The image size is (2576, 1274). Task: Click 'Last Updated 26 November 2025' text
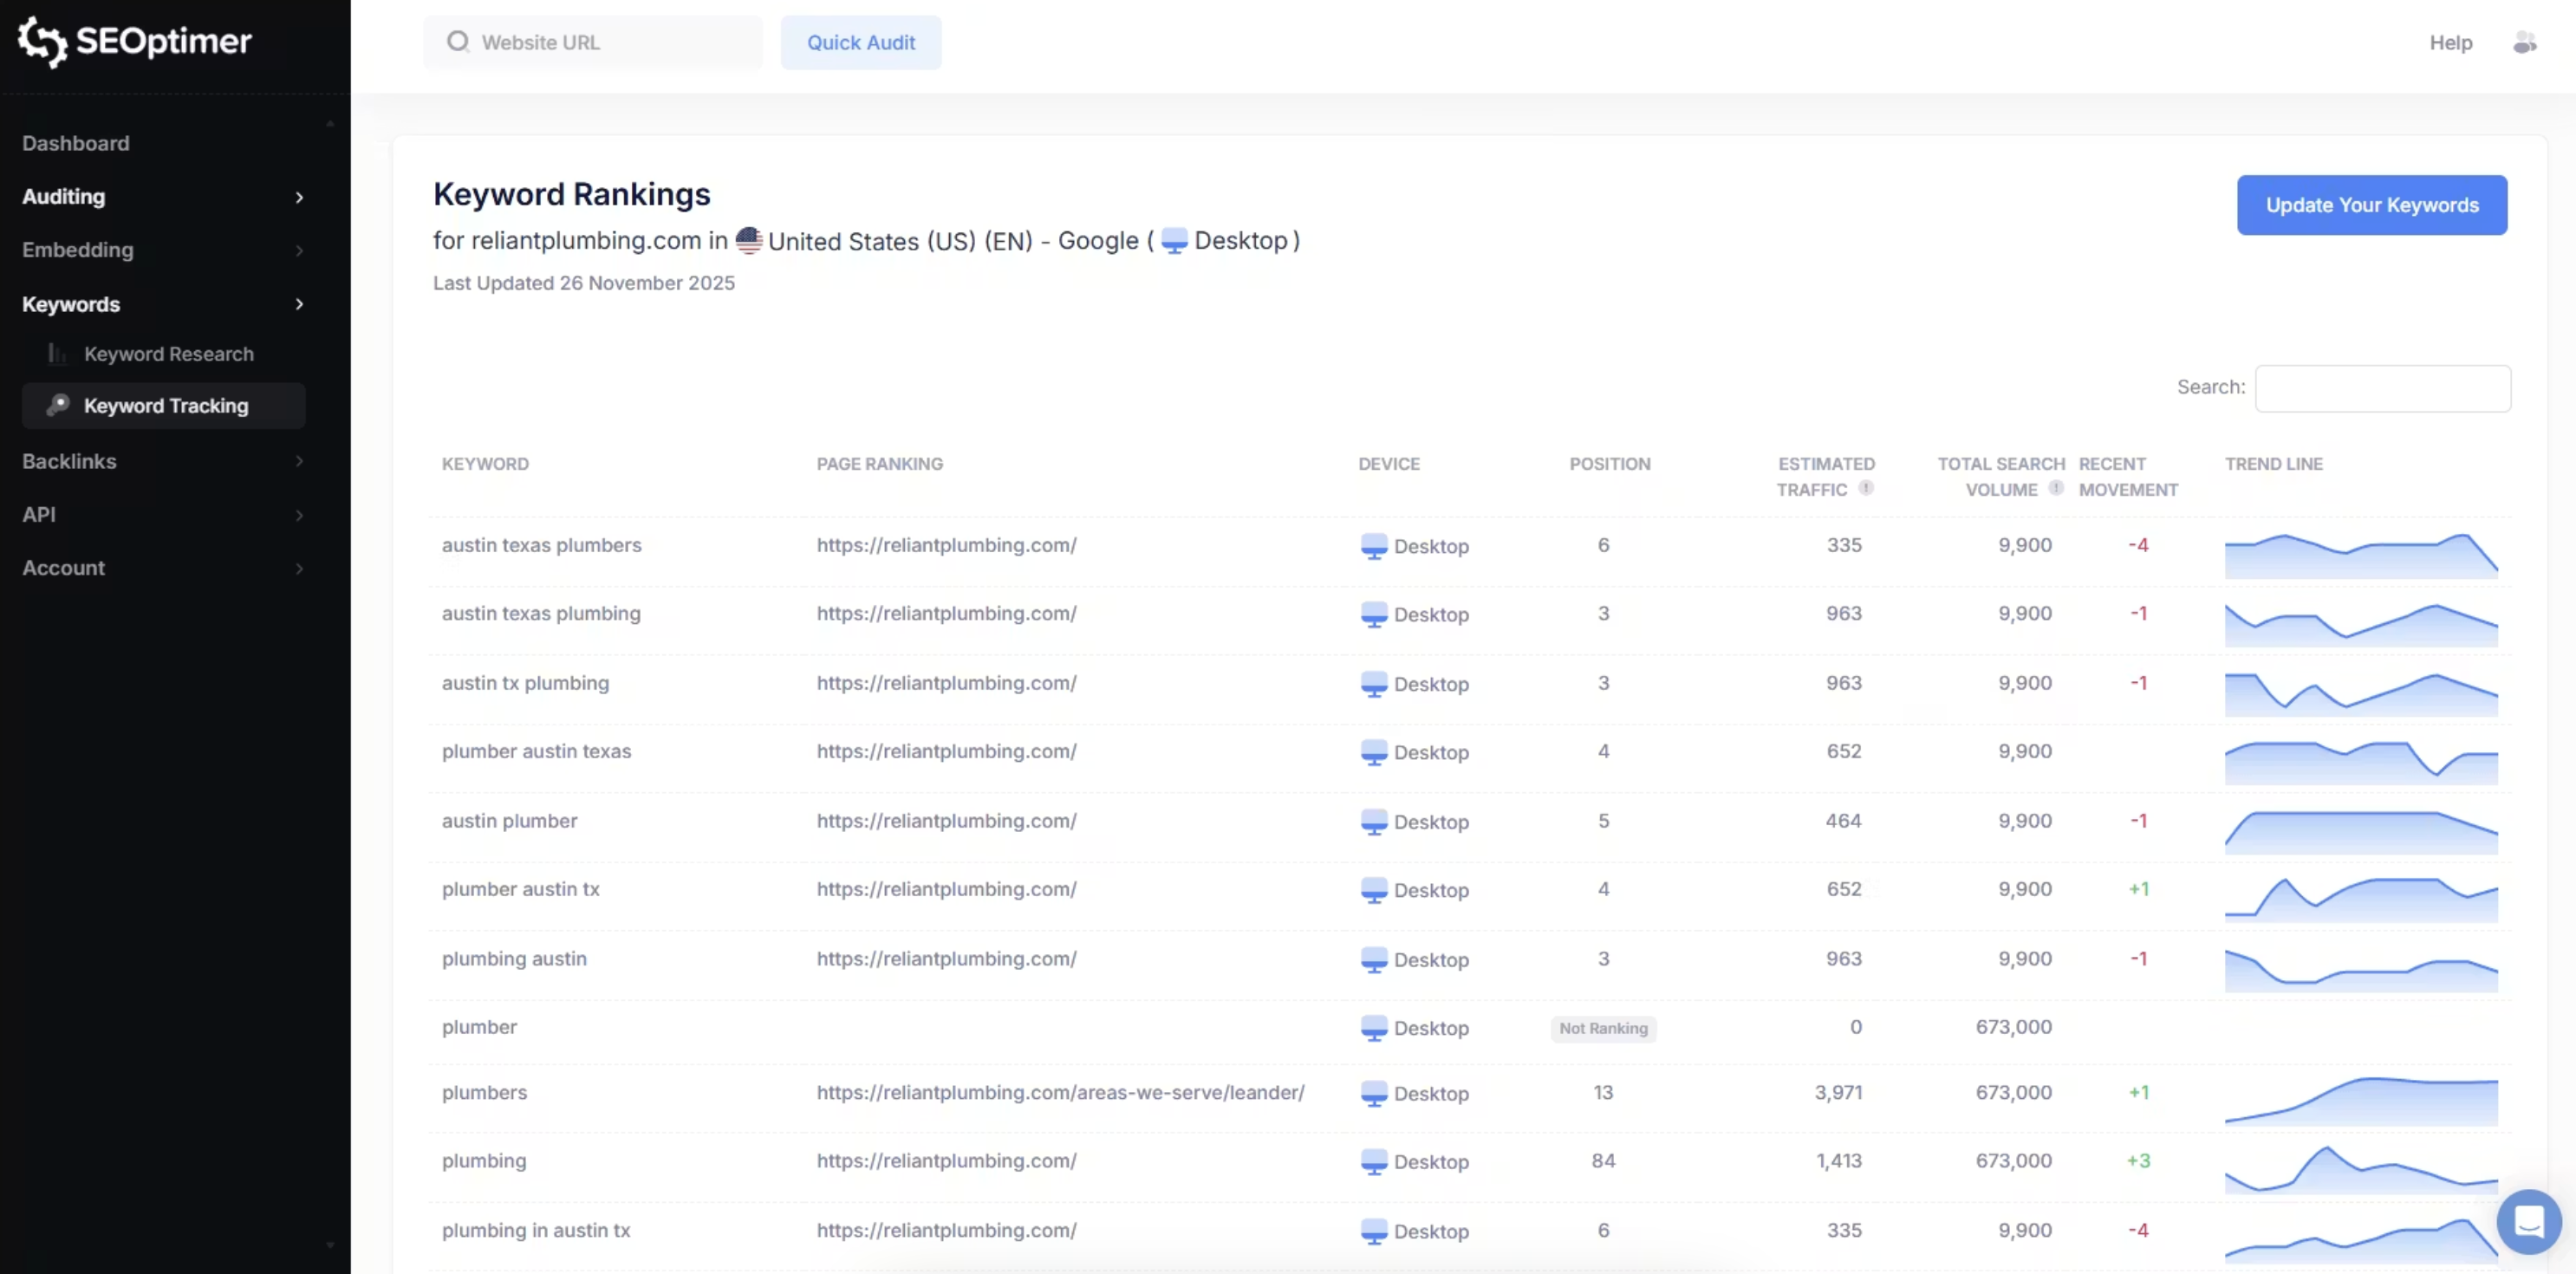point(584,283)
